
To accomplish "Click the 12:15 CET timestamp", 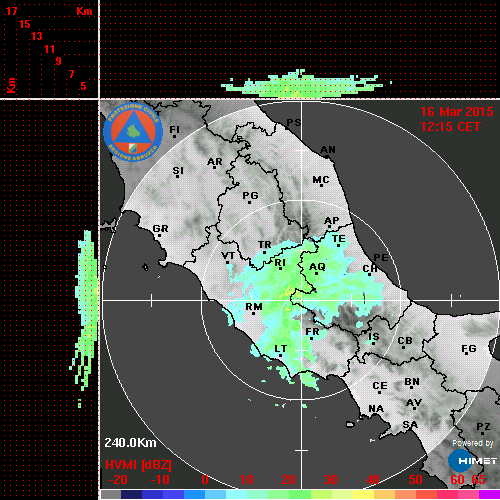I will [x=450, y=127].
